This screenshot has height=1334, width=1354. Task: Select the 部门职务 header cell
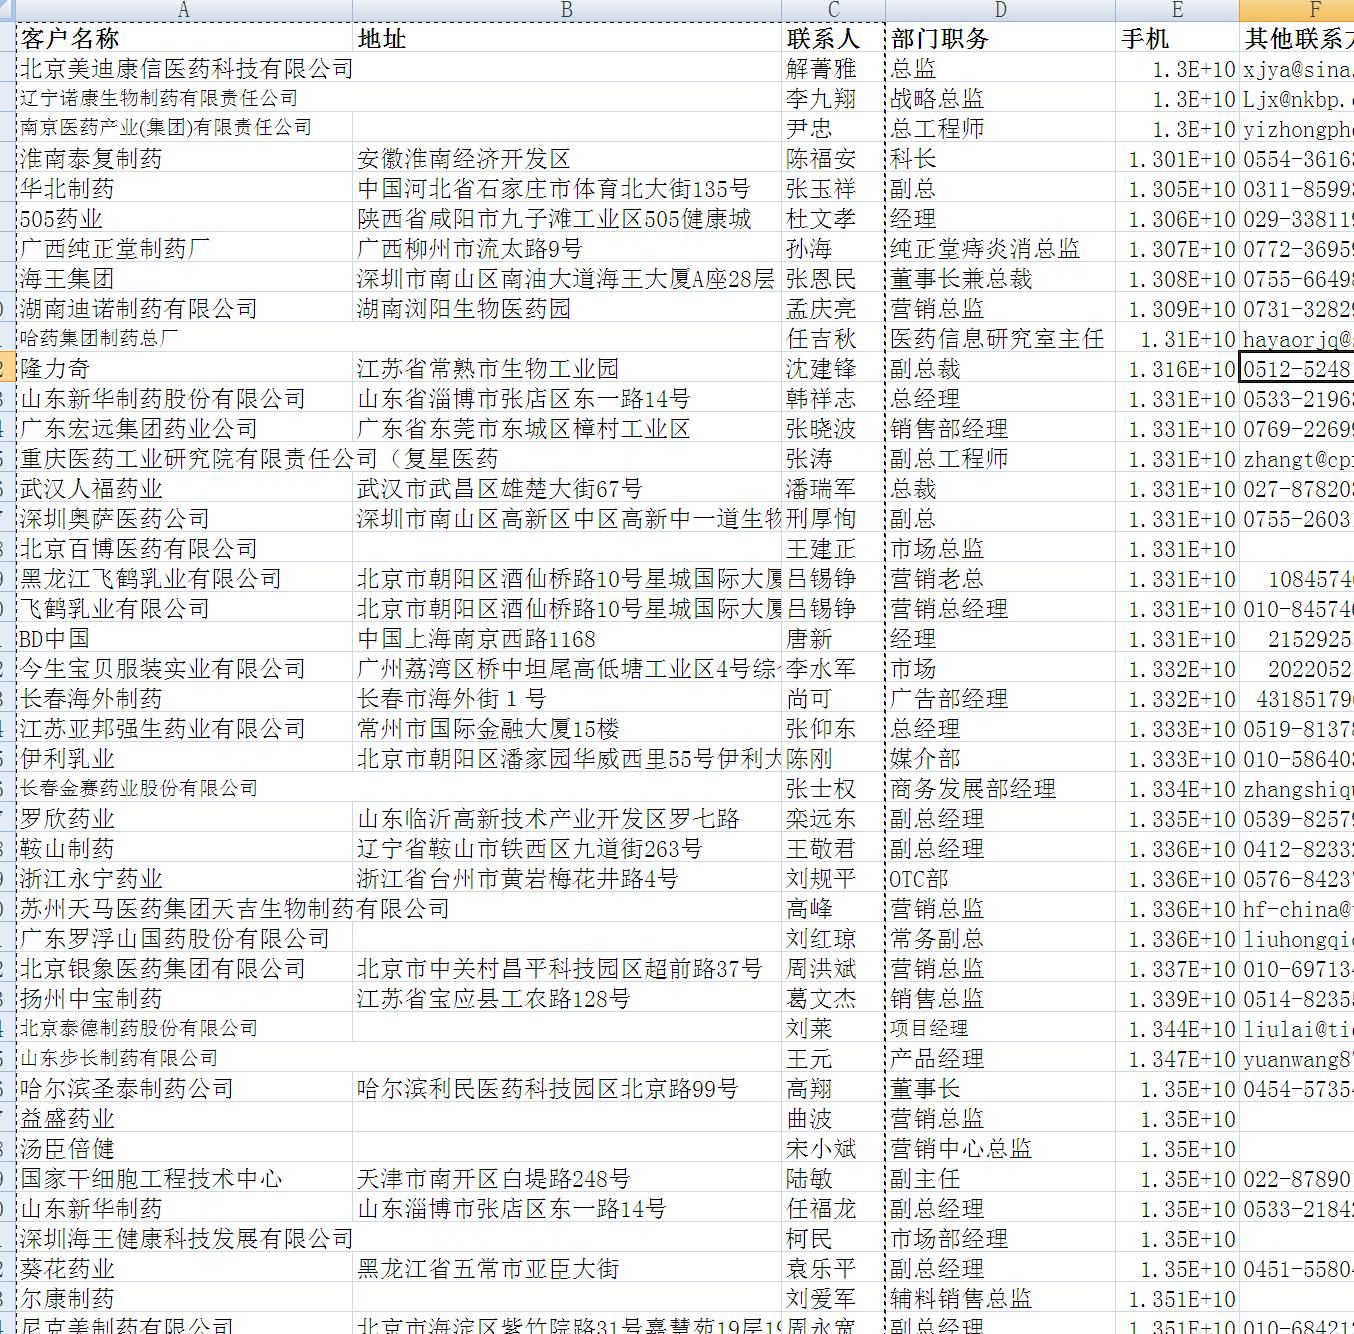coord(940,39)
